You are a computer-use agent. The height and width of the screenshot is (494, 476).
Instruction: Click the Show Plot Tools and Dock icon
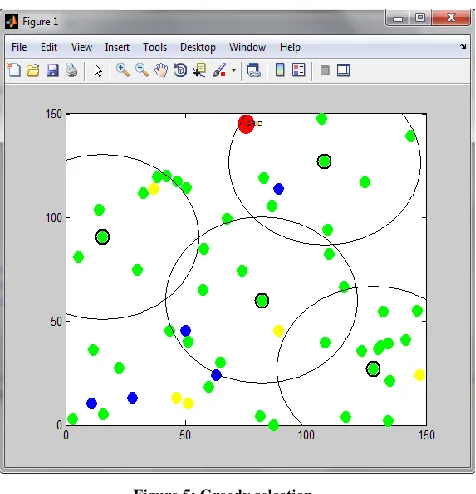click(343, 70)
